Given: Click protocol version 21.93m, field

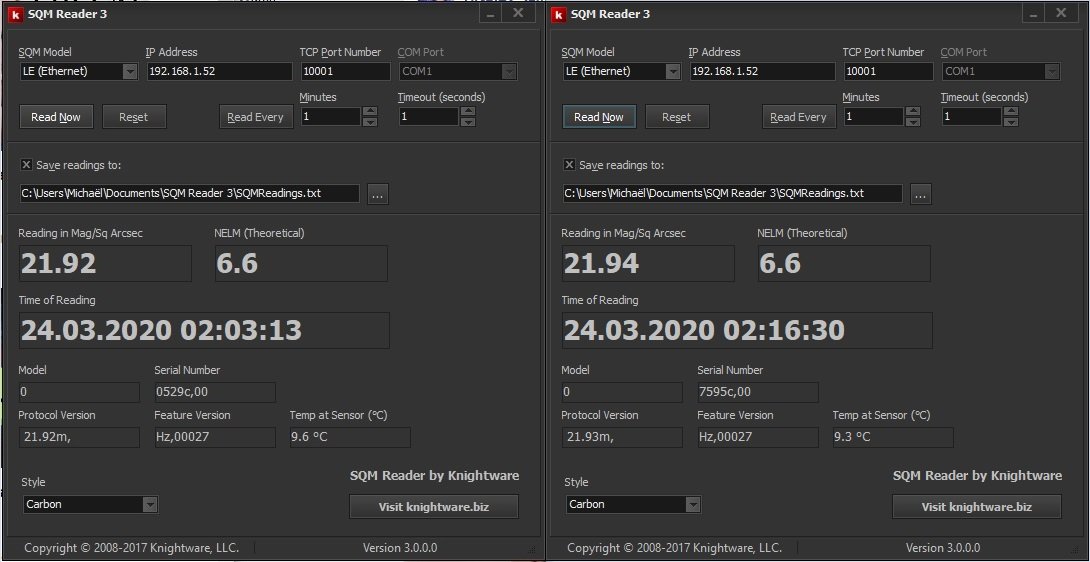Looking at the screenshot, I should tap(622, 437).
